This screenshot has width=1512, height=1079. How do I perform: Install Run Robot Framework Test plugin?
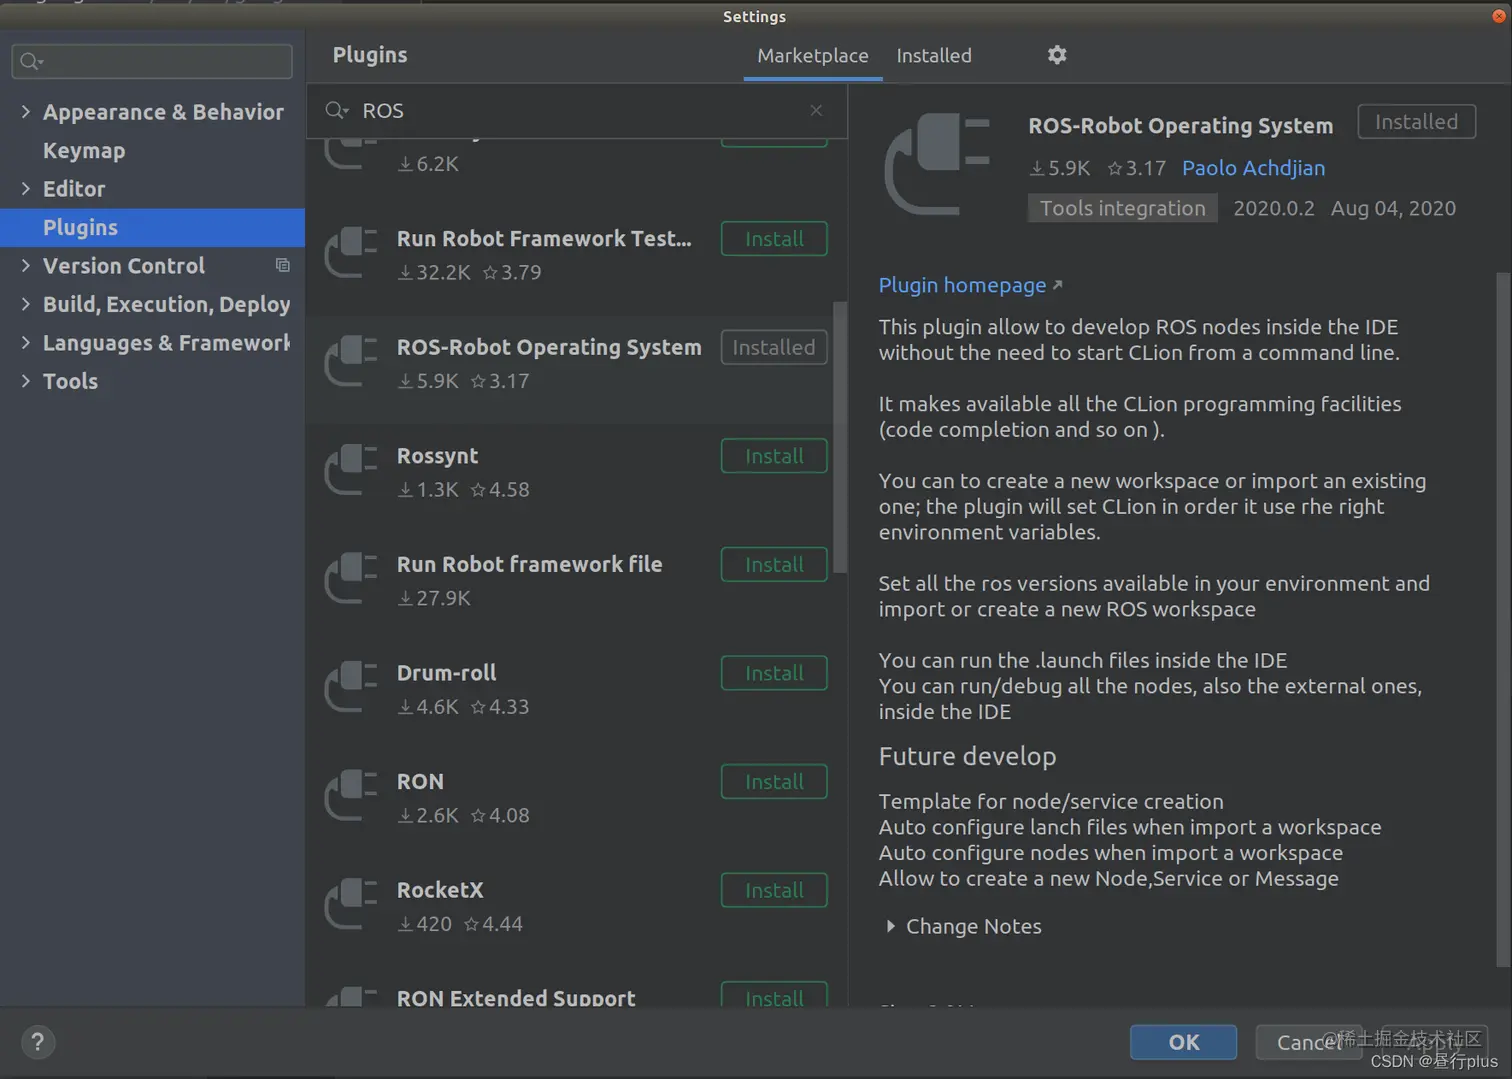point(774,239)
